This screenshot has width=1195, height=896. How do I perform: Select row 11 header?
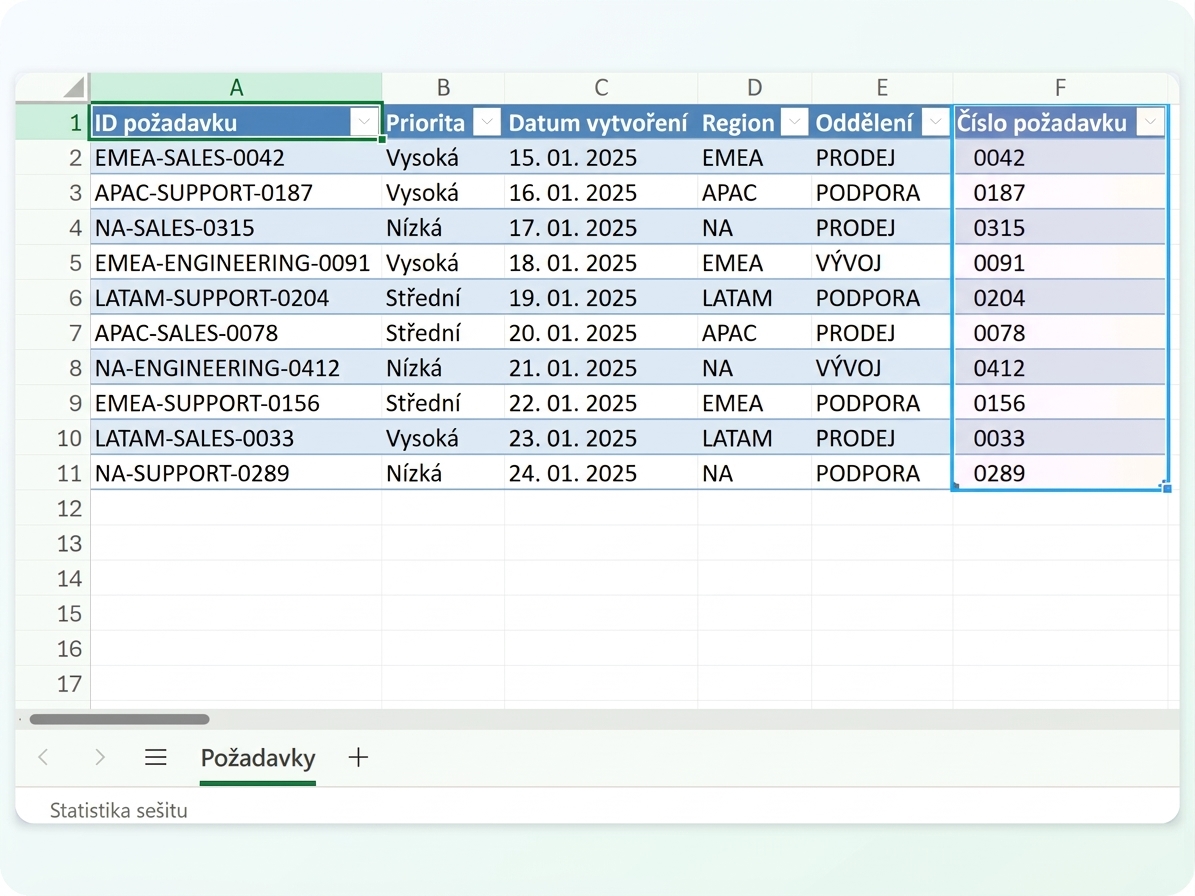(53, 473)
